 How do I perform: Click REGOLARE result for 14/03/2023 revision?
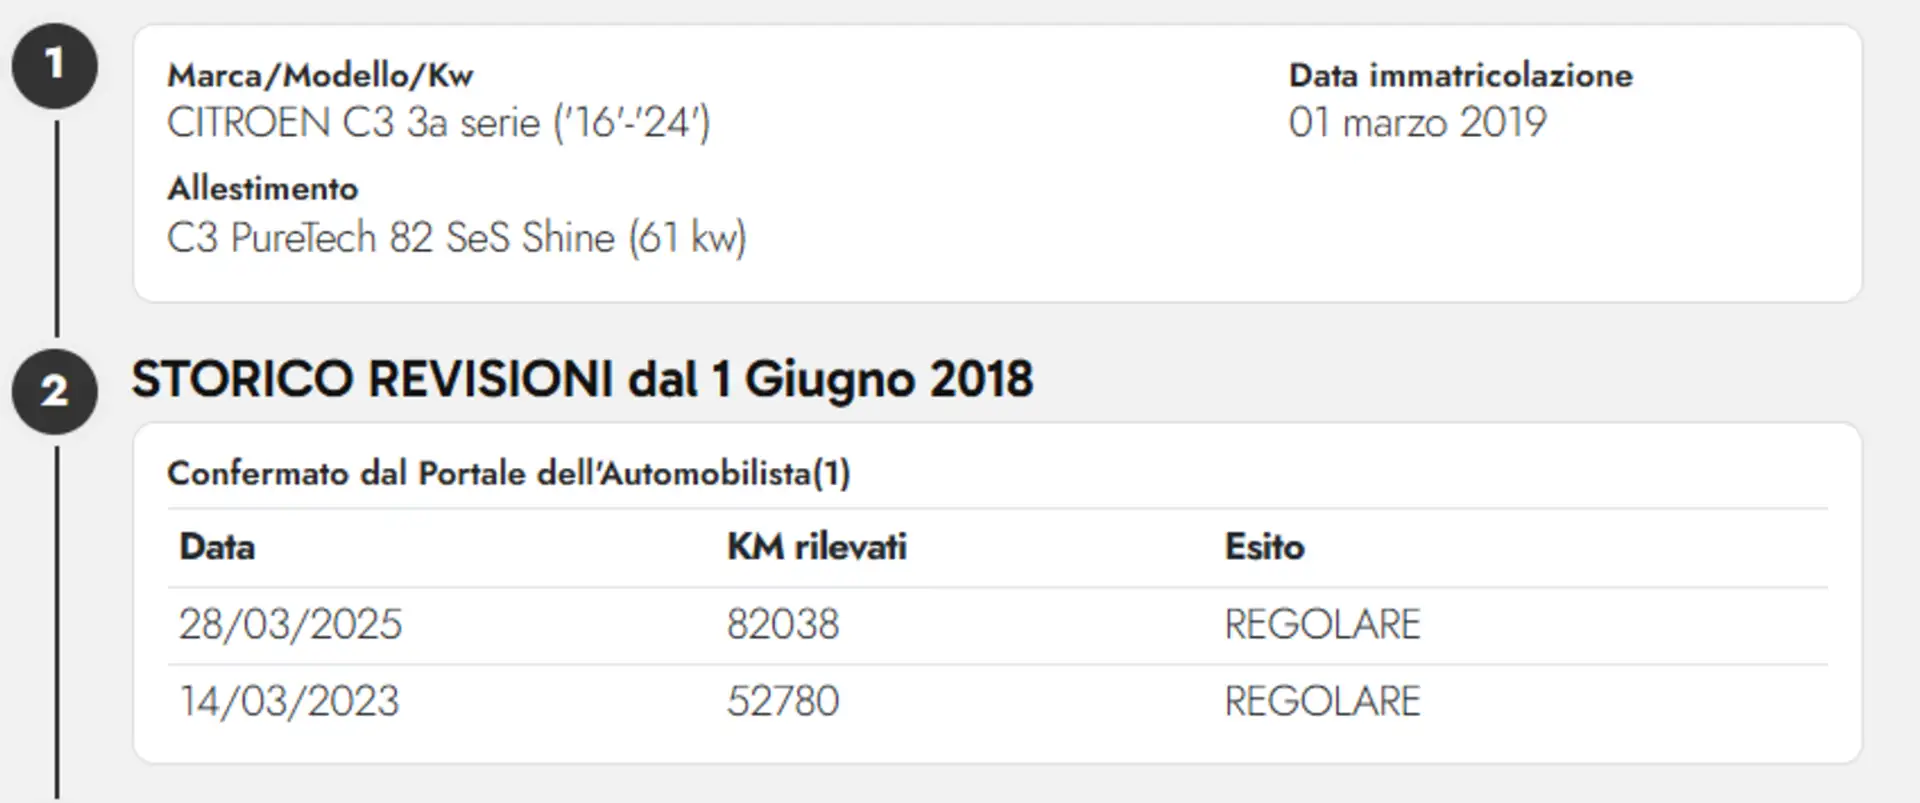[1322, 701]
